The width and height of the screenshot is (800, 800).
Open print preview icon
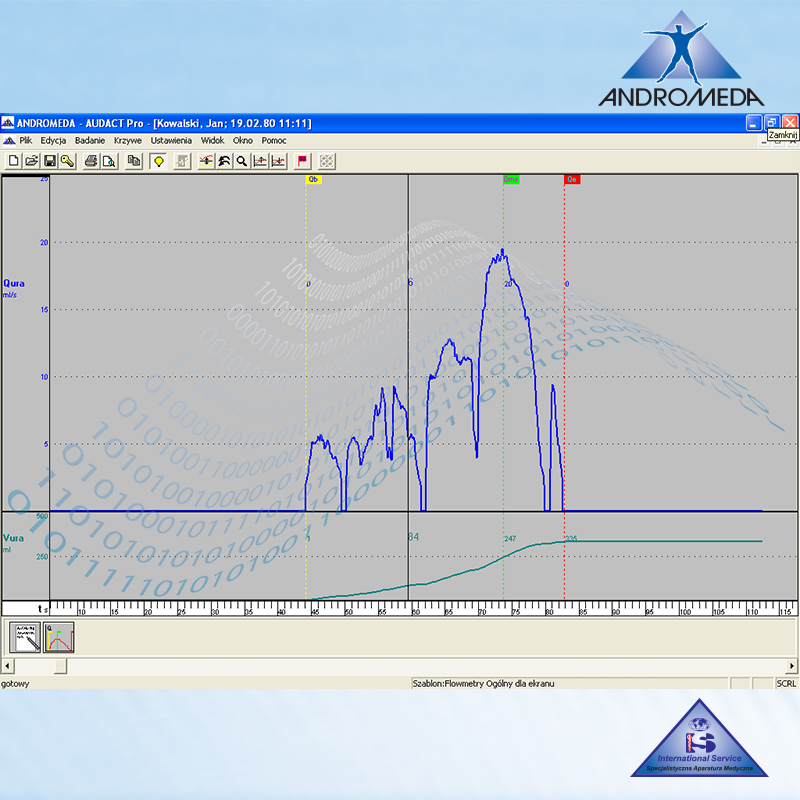point(108,160)
